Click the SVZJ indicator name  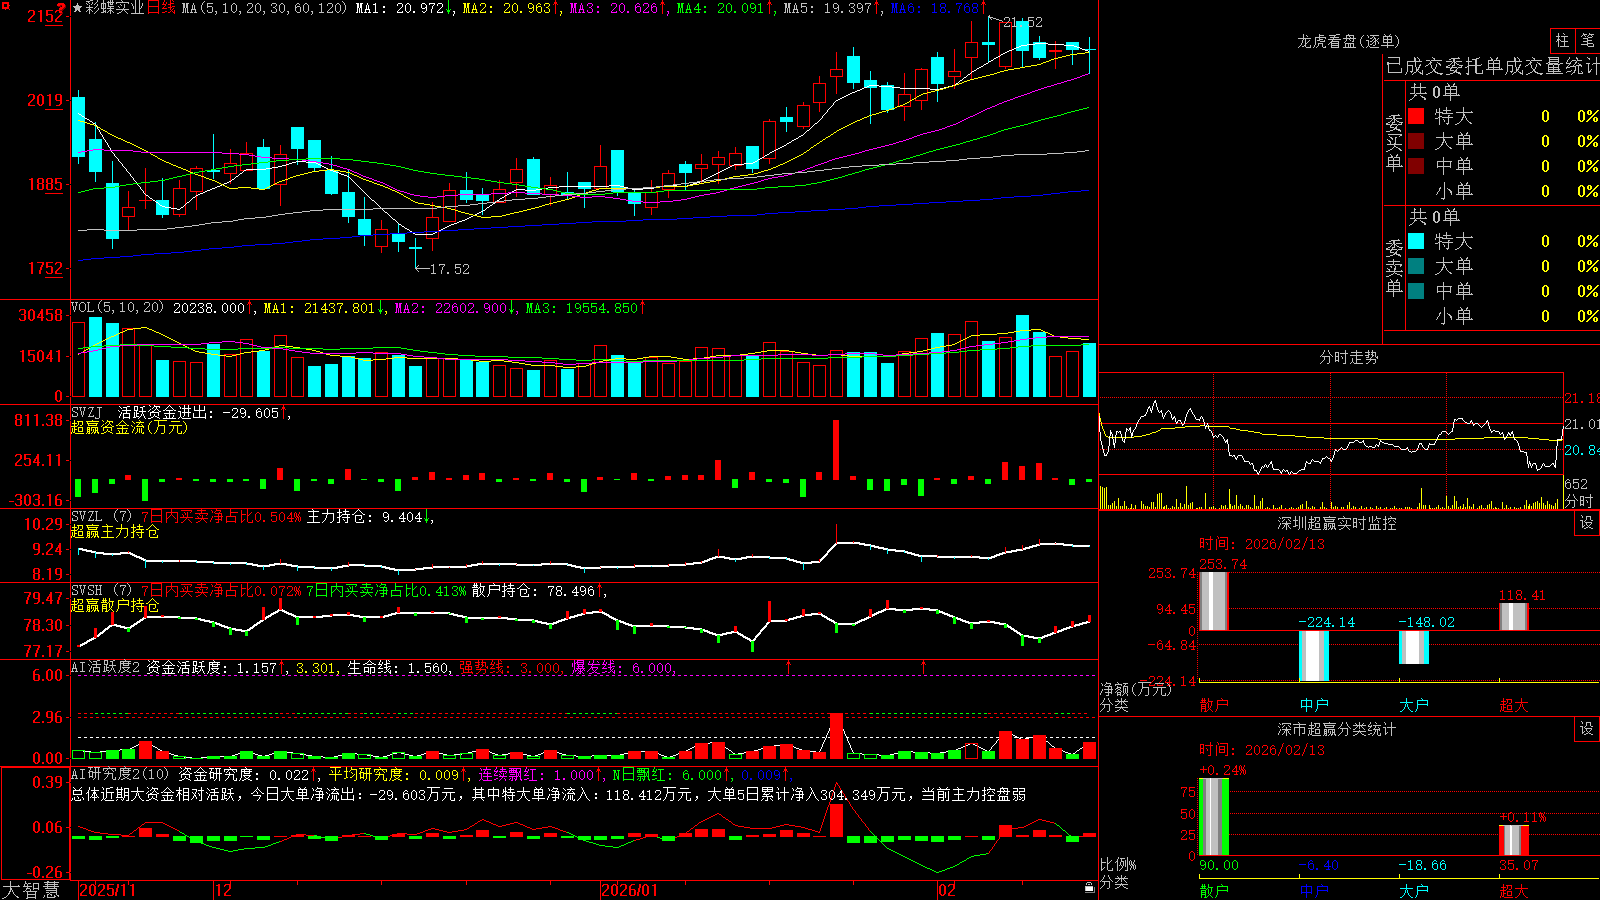87,412
